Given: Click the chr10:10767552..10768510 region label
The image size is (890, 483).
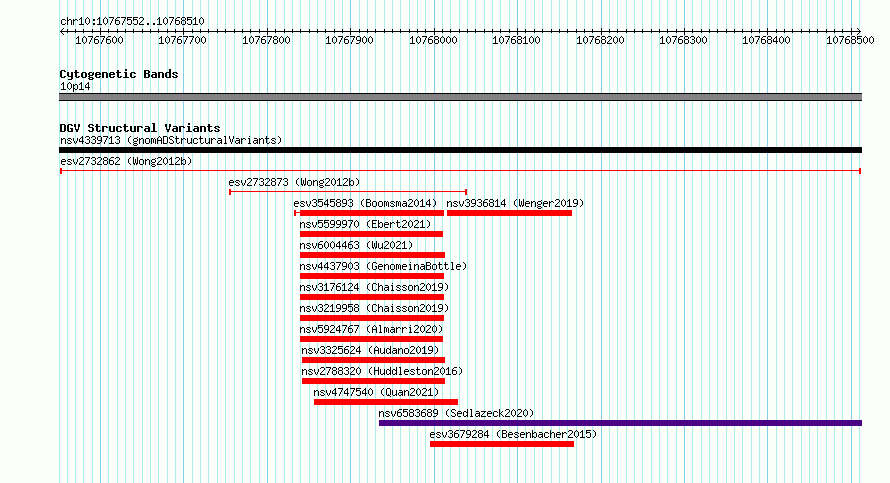Looking at the screenshot, I should [x=132, y=22].
